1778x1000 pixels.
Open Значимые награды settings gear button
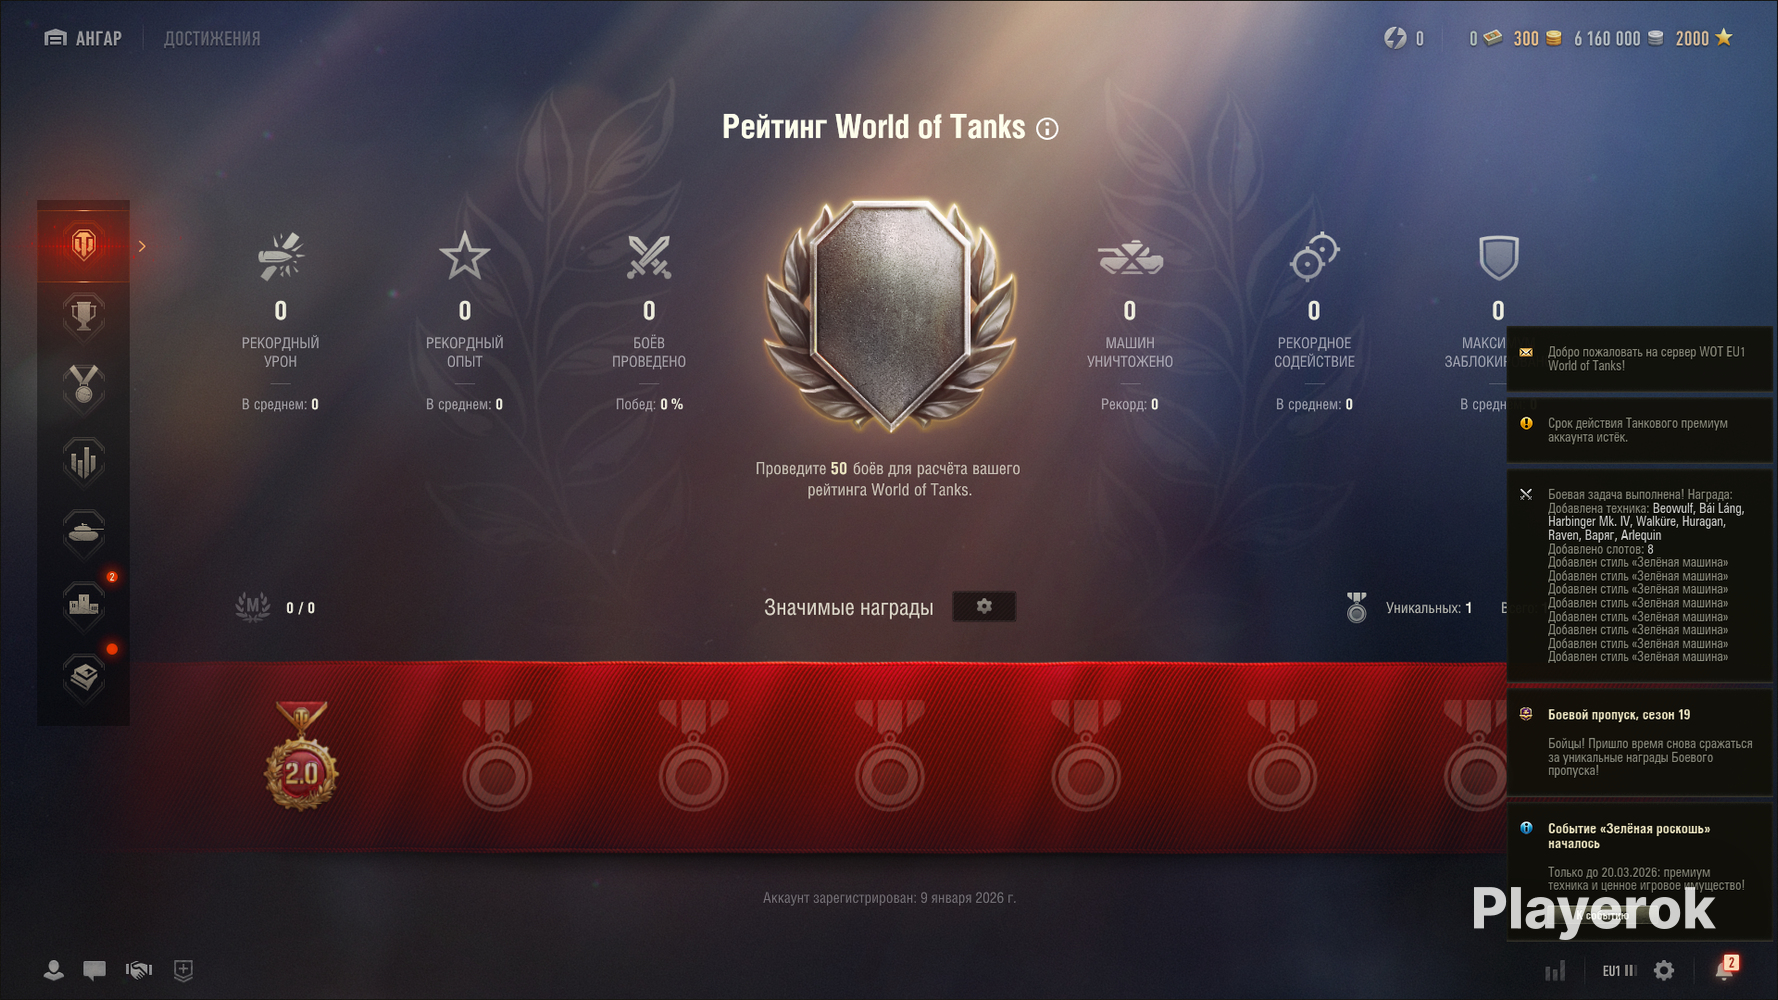[x=984, y=606]
